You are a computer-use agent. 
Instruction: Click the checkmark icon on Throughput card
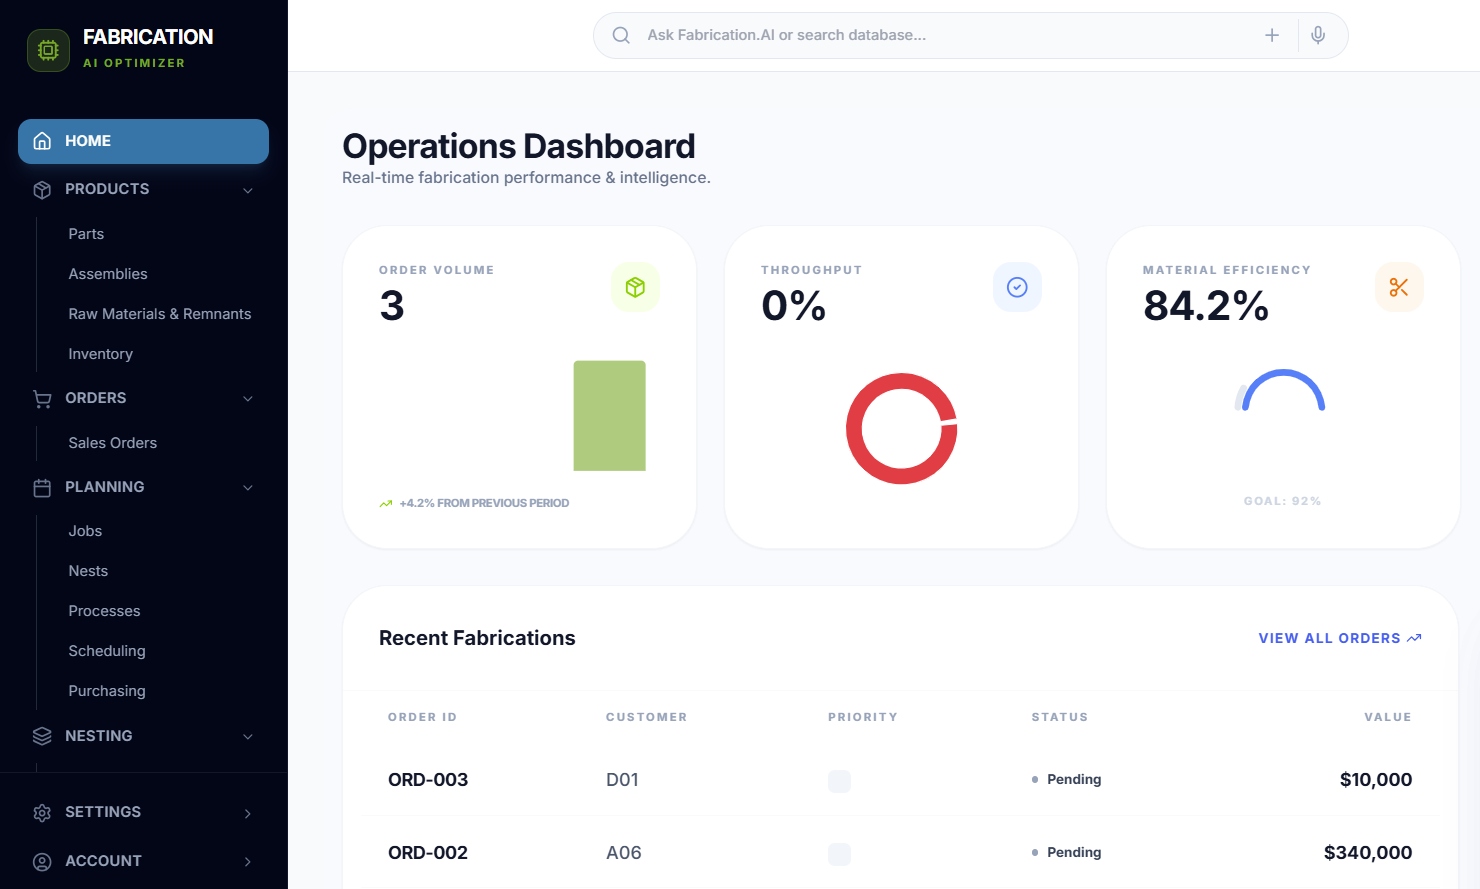(1017, 287)
